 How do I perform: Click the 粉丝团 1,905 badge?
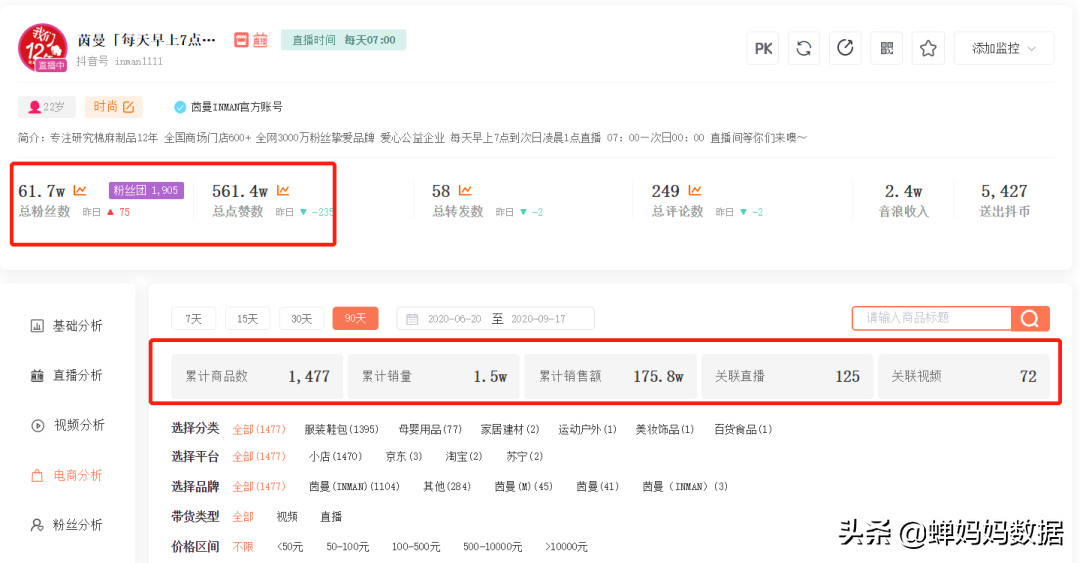click(146, 190)
